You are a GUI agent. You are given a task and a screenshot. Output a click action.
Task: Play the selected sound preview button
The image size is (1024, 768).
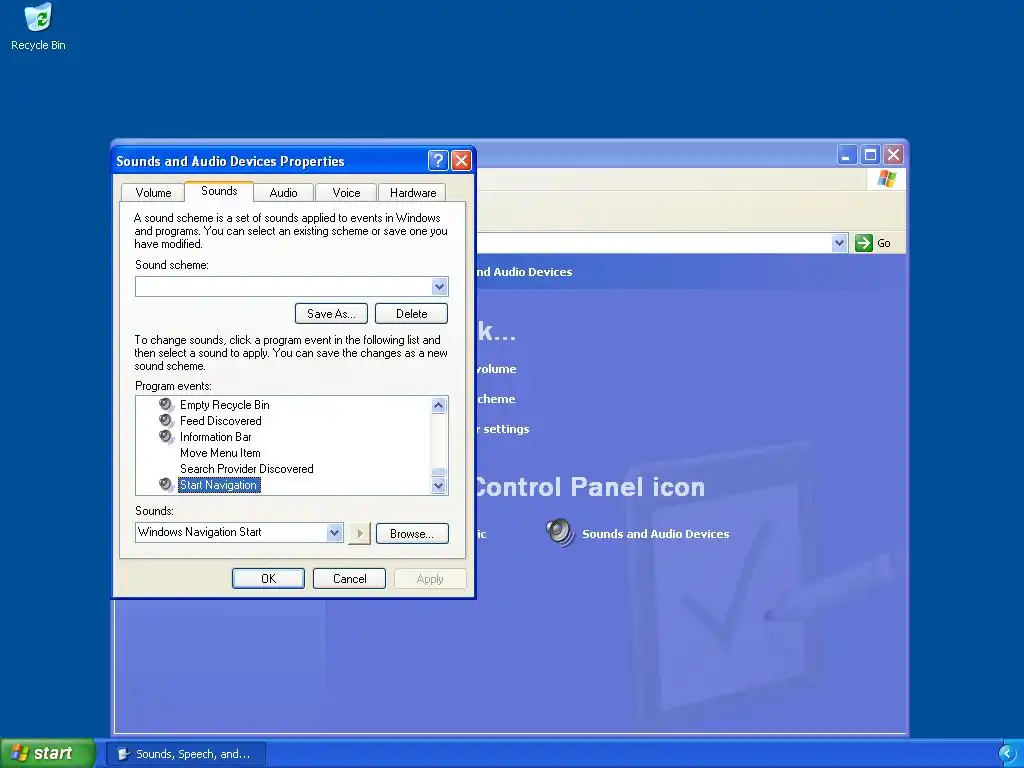coord(359,534)
